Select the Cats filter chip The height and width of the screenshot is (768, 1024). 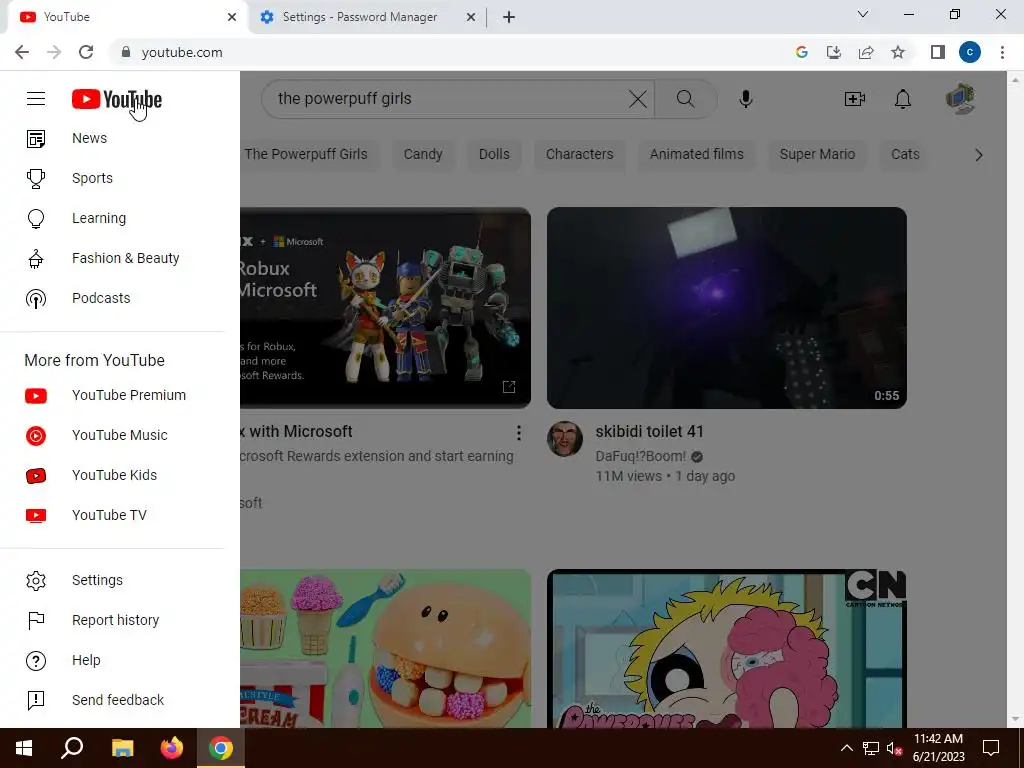click(x=905, y=154)
